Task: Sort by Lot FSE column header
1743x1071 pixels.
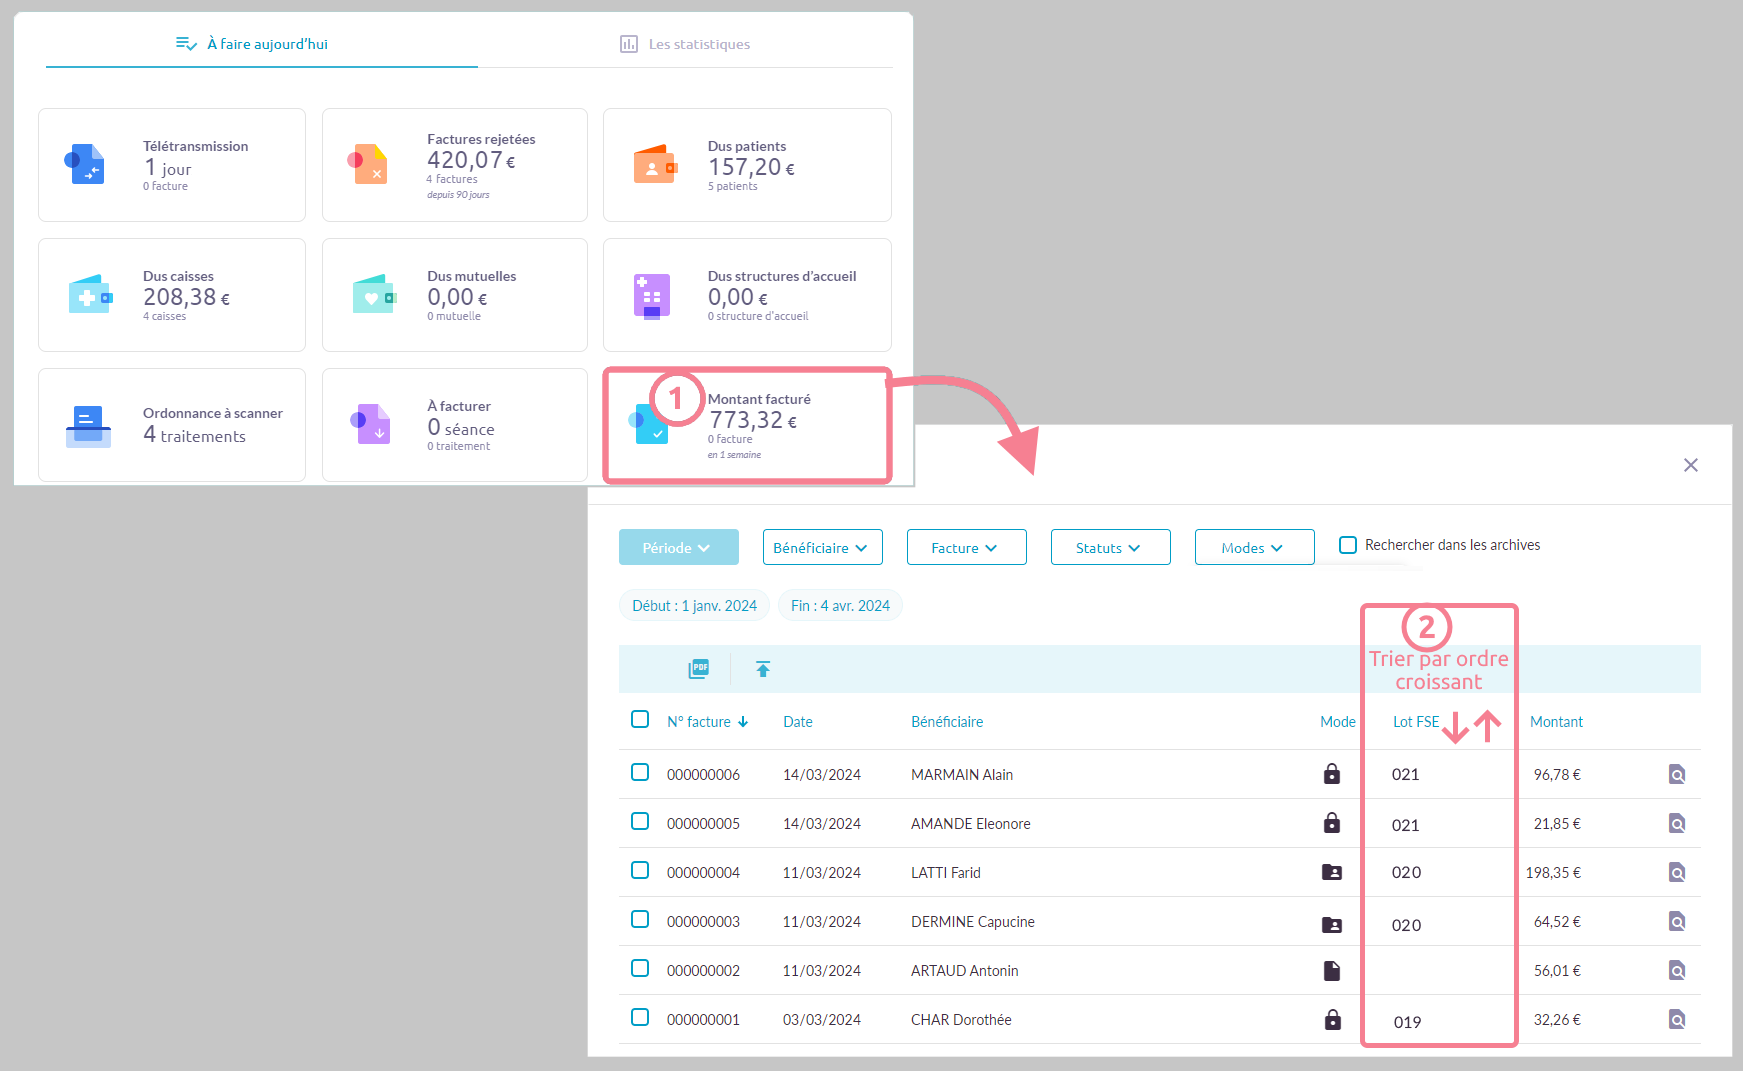Action: (1416, 722)
